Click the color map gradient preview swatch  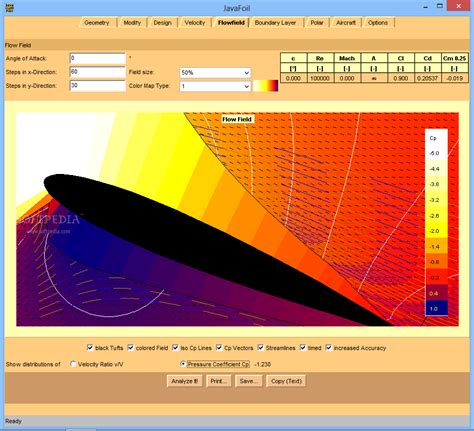coord(265,86)
